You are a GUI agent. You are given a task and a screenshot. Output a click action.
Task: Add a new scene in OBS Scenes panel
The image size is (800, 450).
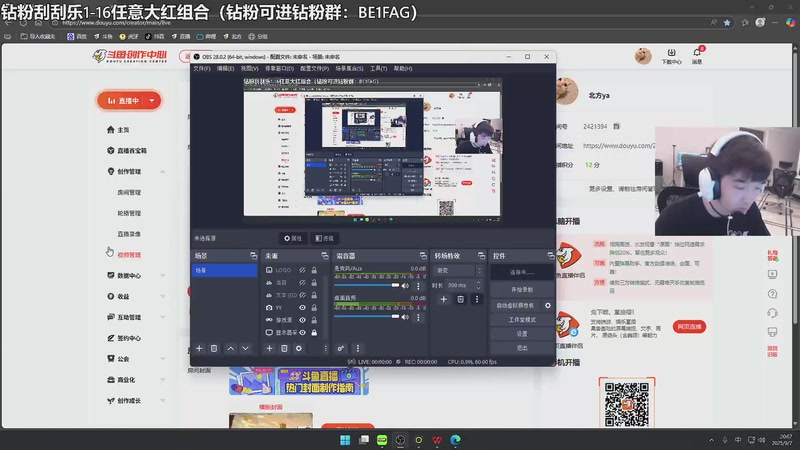point(199,348)
